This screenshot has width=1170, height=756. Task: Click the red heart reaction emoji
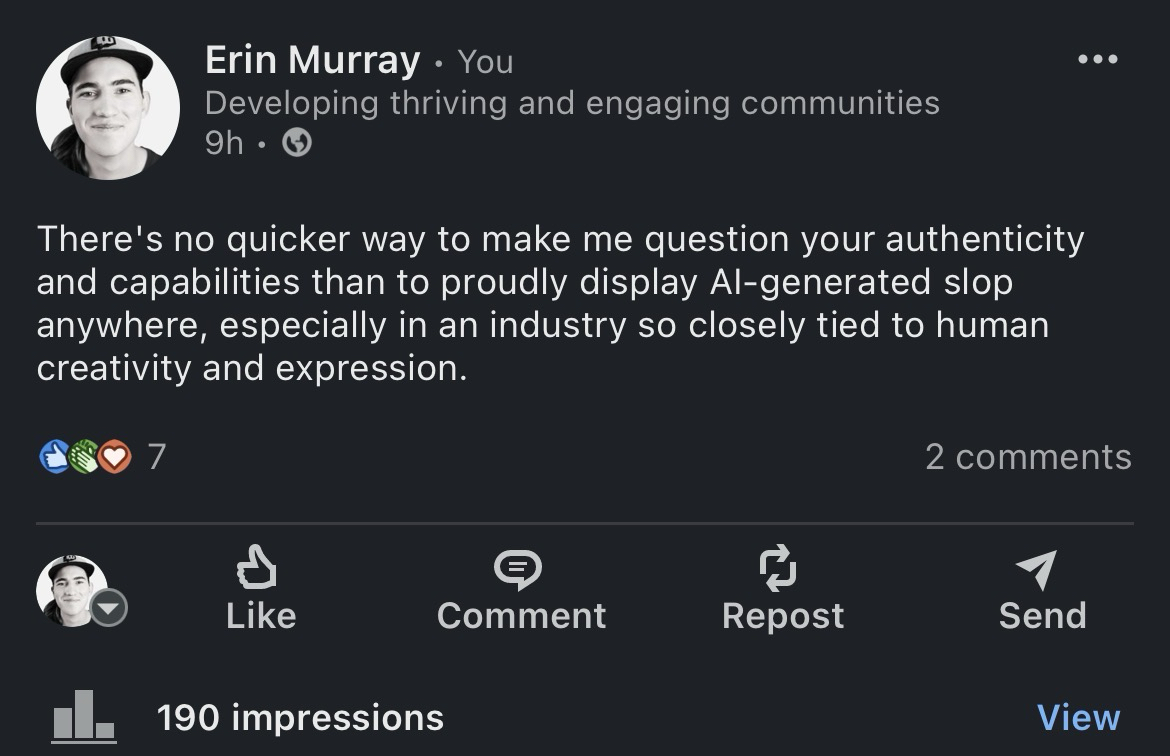115,457
